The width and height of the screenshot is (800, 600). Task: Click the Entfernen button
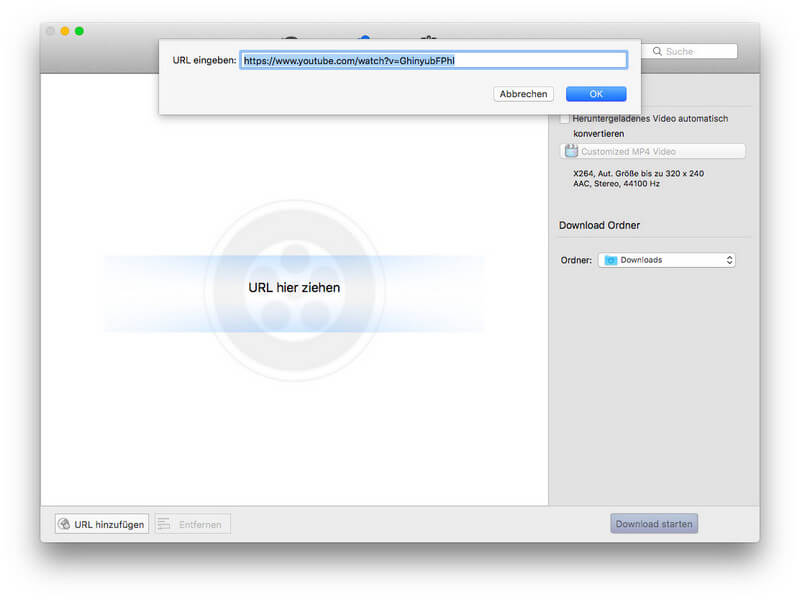click(193, 523)
